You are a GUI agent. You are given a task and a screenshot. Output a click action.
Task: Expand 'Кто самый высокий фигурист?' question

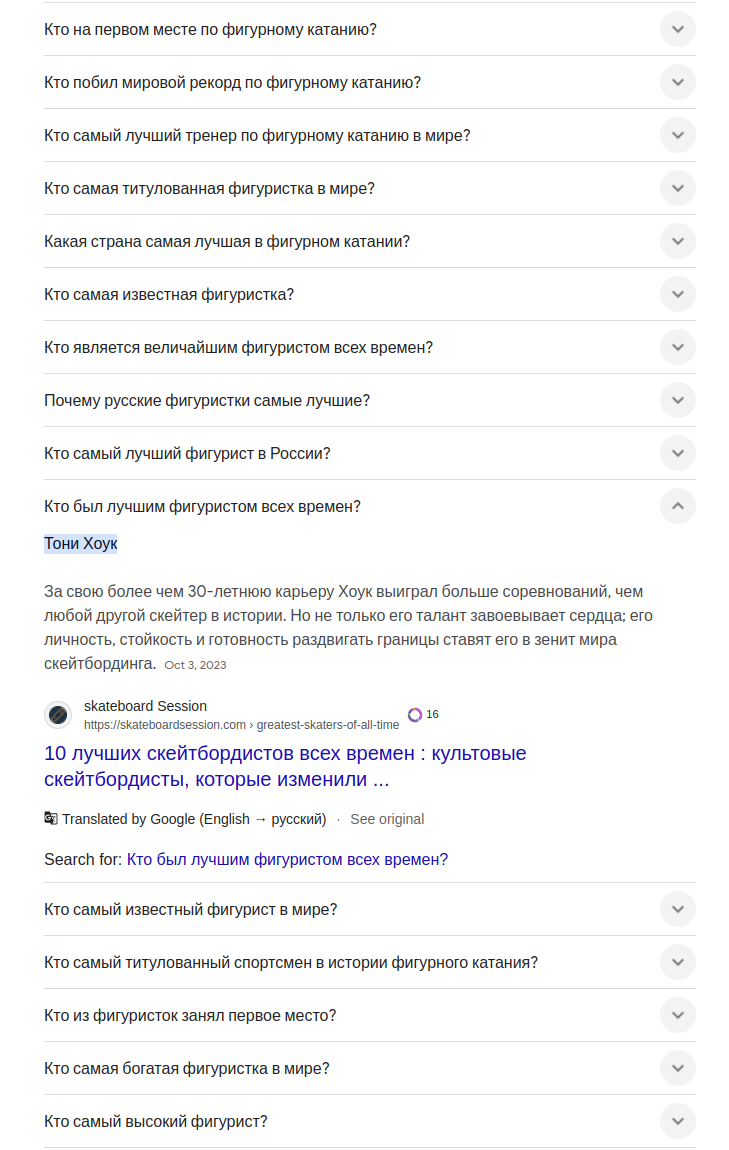pos(677,1121)
